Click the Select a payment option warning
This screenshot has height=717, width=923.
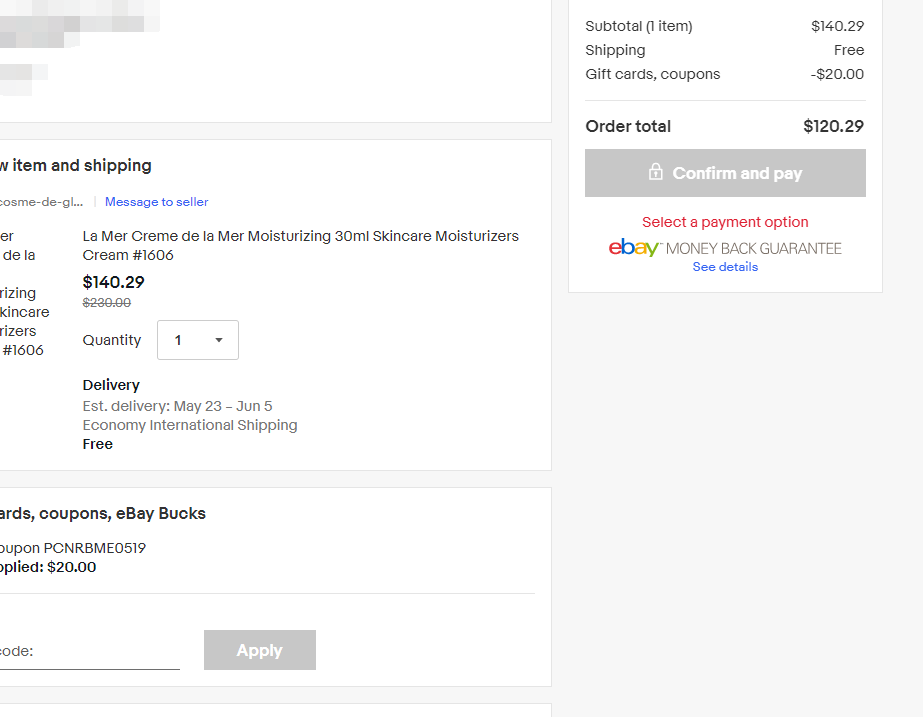tap(725, 222)
